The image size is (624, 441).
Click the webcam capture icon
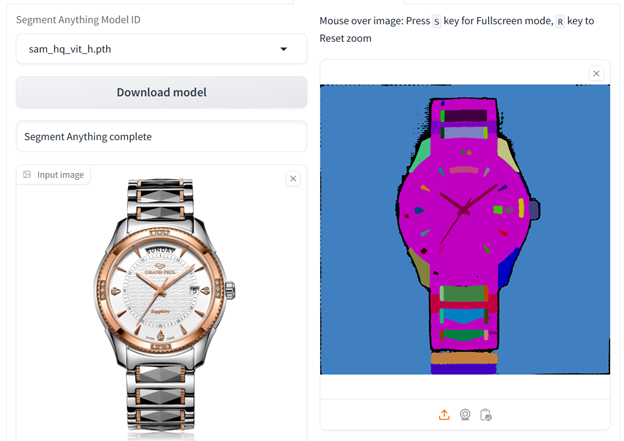pos(465,415)
